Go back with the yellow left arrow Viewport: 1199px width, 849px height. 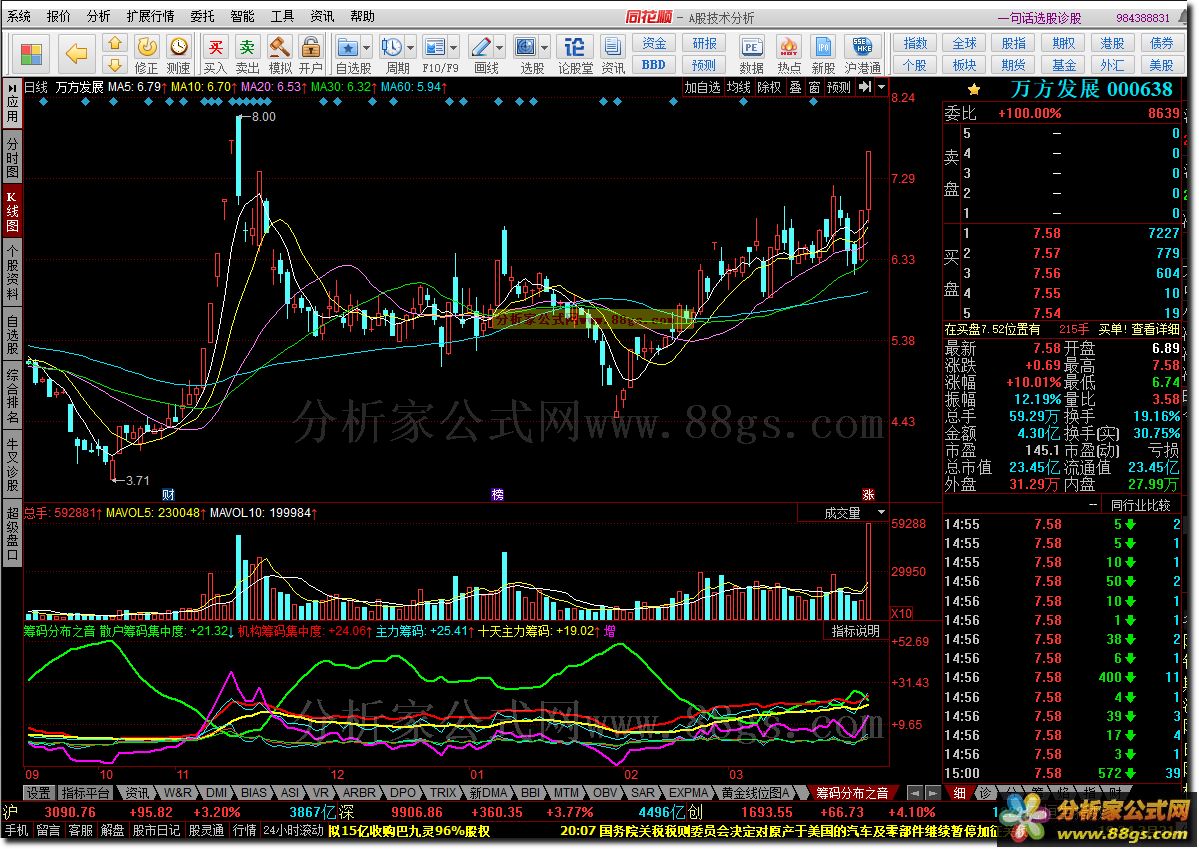(x=76, y=54)
